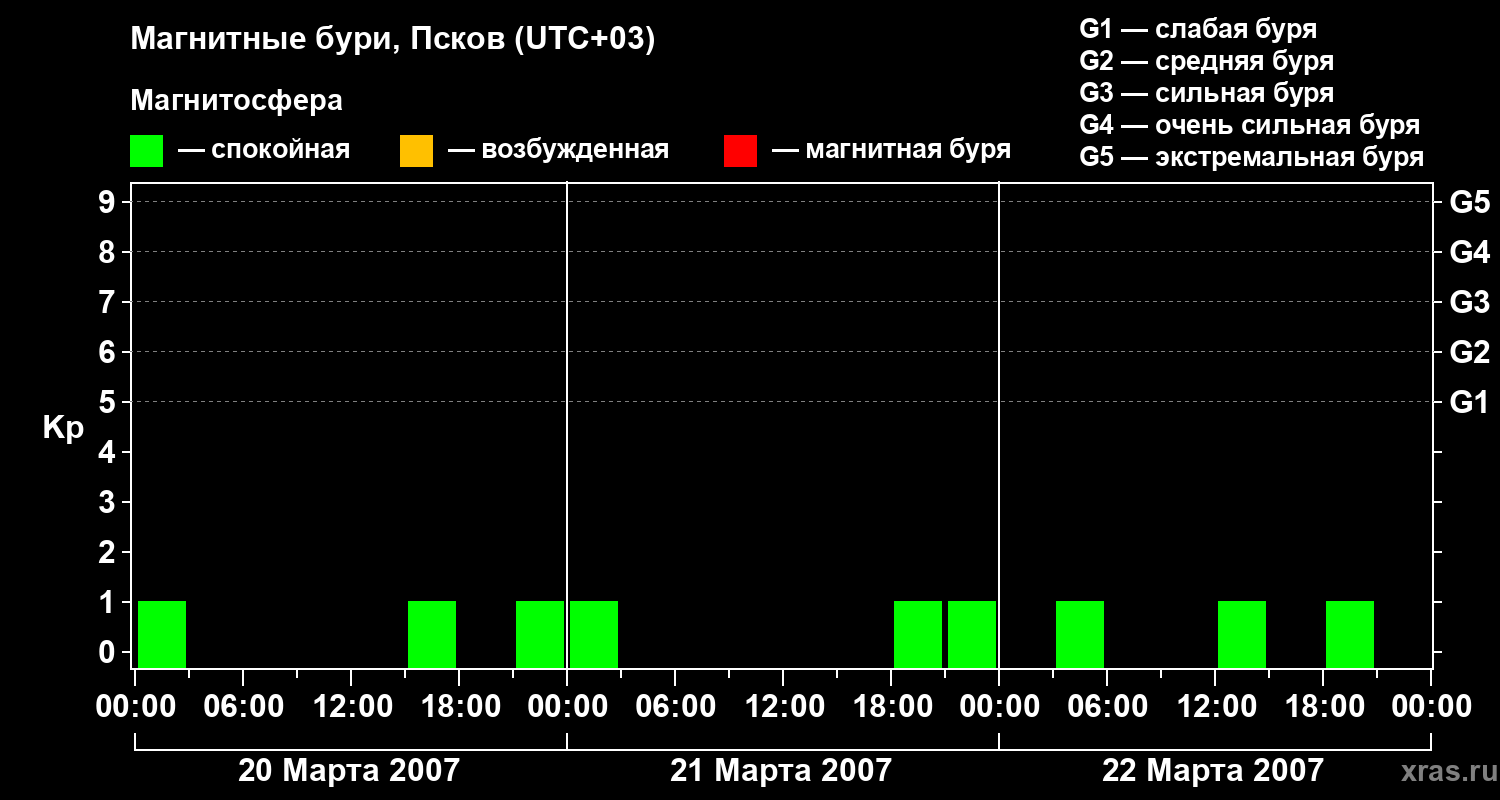The image size is (1500, 800).
Task: Click the green bar at 15:00–18:00 on 20 Марта
Action: tap(432, 635)
